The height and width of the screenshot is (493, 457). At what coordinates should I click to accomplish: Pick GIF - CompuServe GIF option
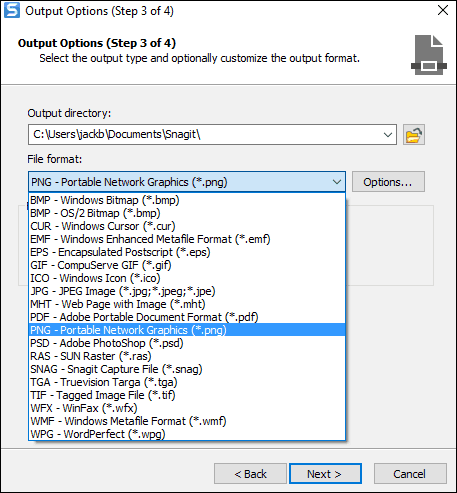187,265
